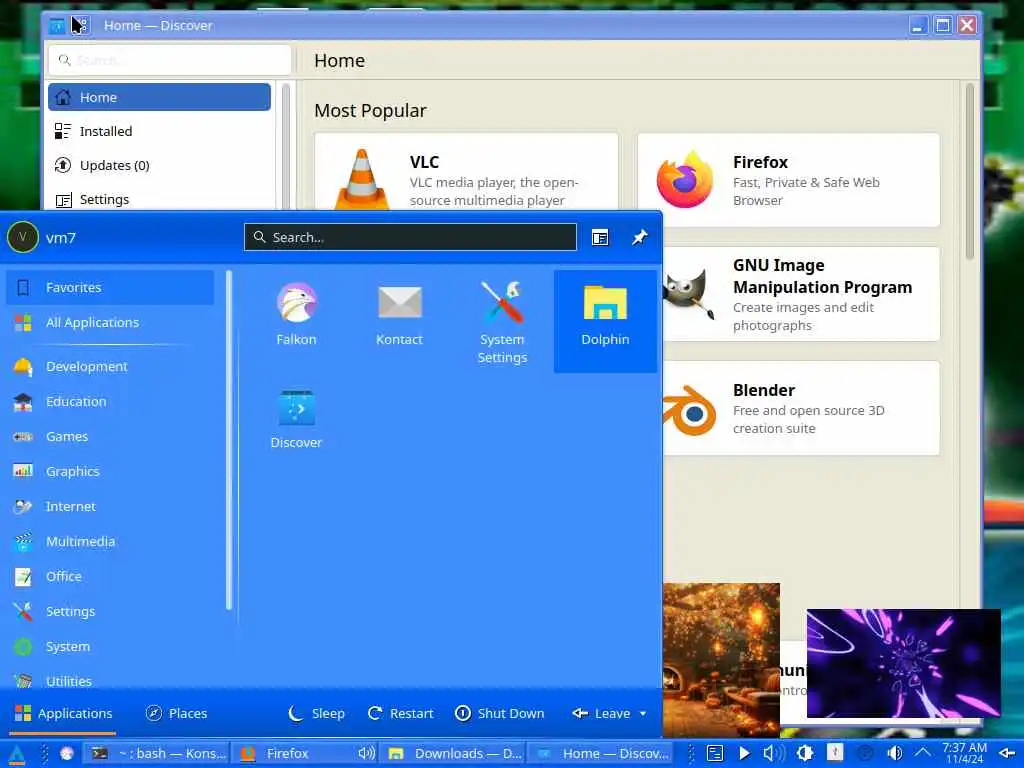Click the clock showing 7:37 AM
The width and height of the screenshot is (1024, 768).
click(x=965, y=753)
